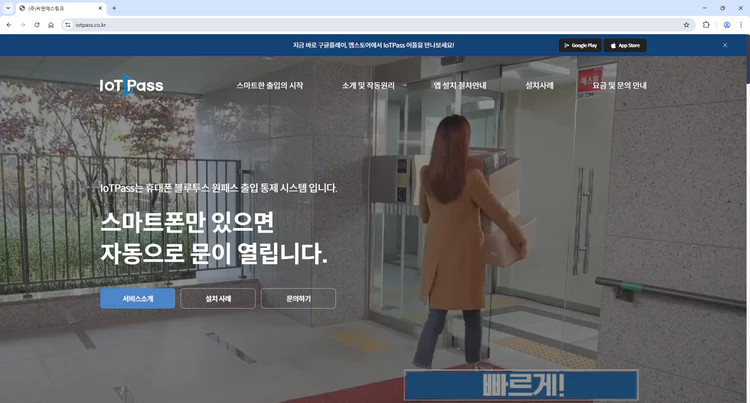Open the browser extensions puzzle icon

click(706, 24)
